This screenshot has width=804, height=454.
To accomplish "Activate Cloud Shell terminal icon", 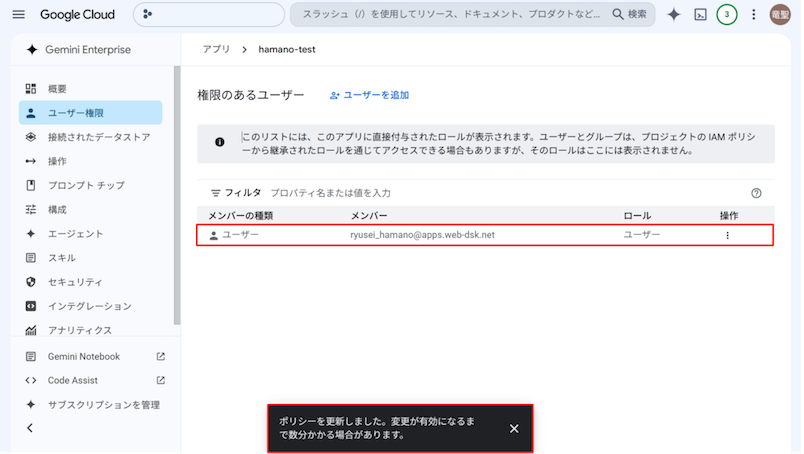I will (700, 14).
